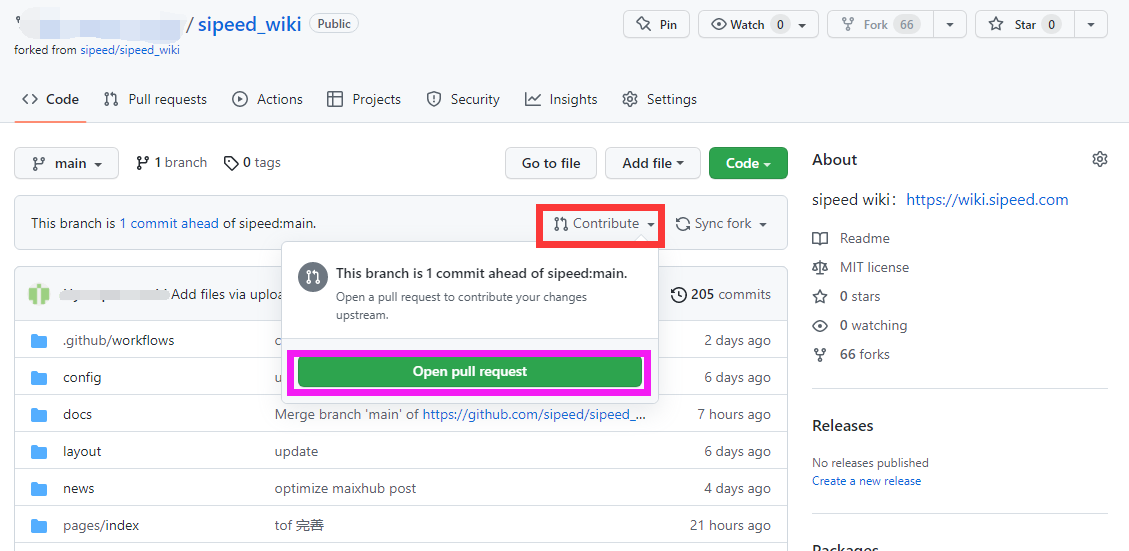1129x551 pixels.
Task: Click the green Open pull request button
Action: 469,372
